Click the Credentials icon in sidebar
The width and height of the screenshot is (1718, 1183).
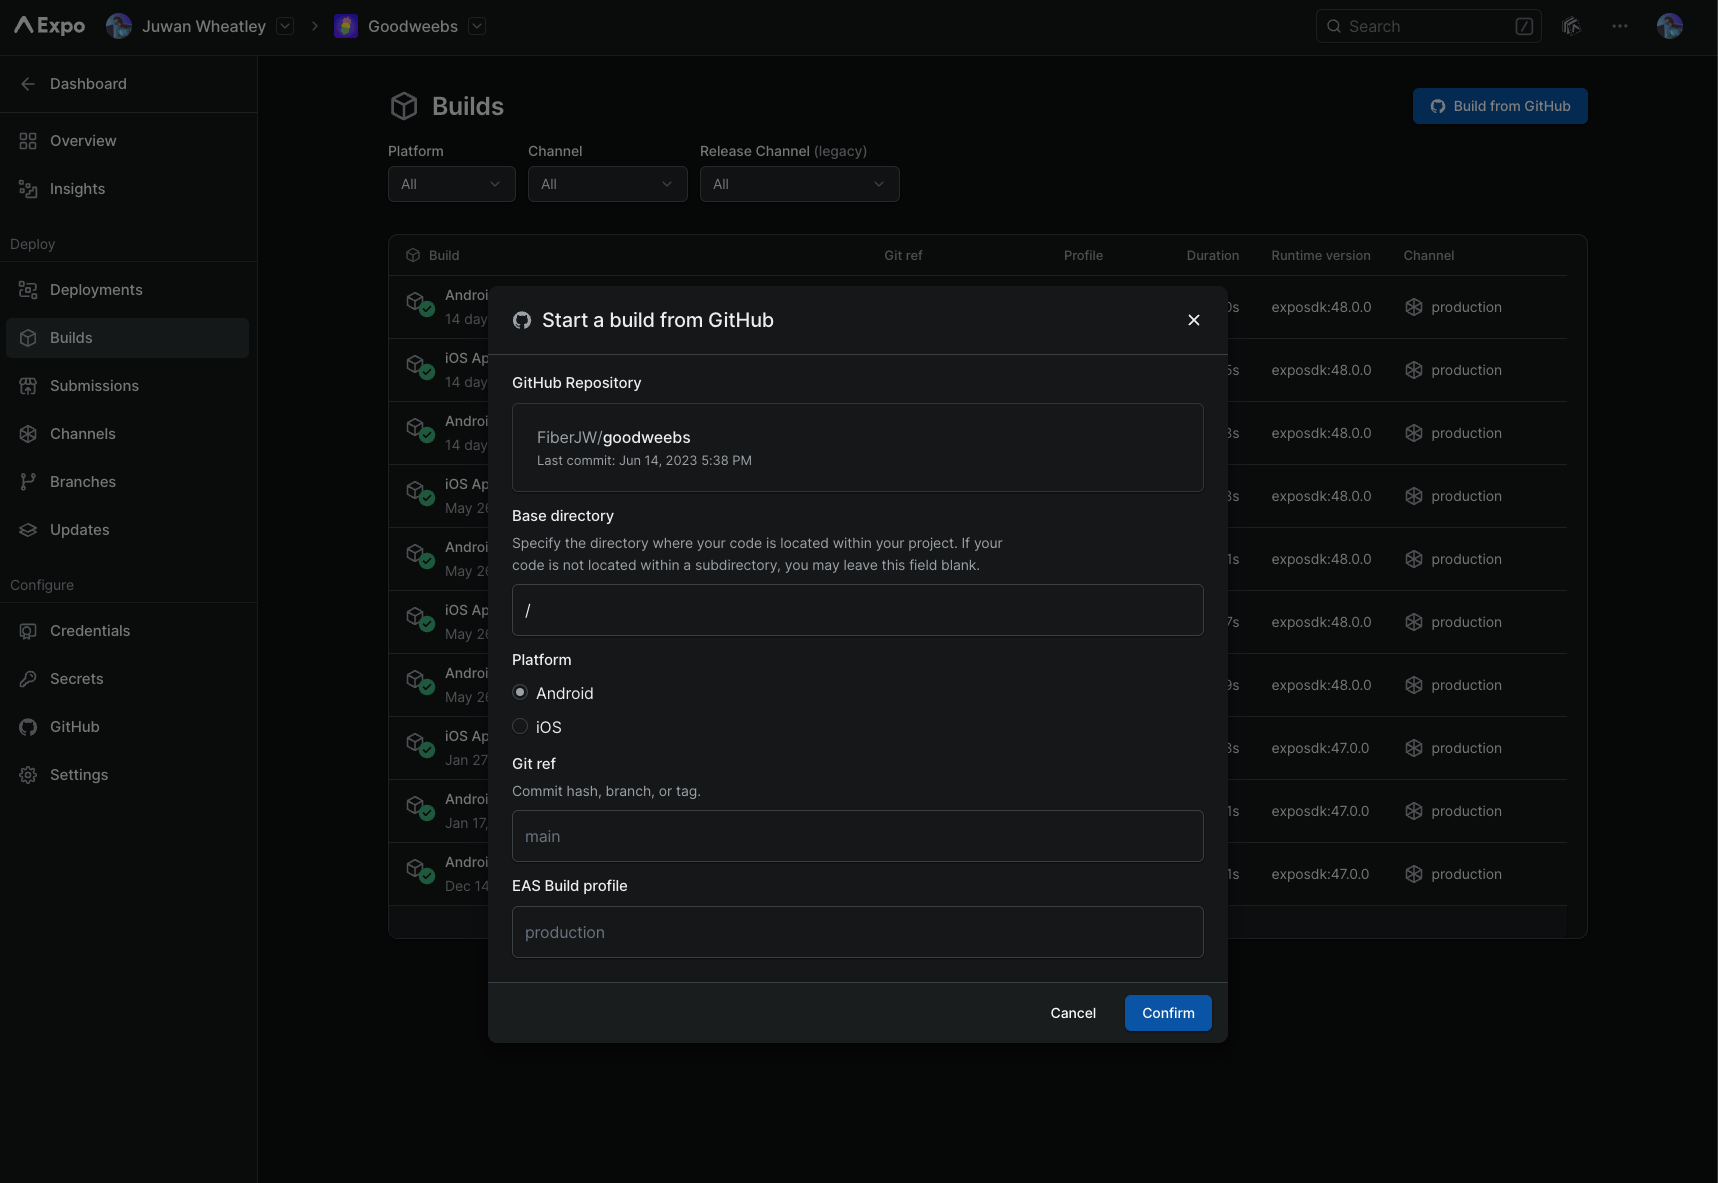(x=28, y=631)
